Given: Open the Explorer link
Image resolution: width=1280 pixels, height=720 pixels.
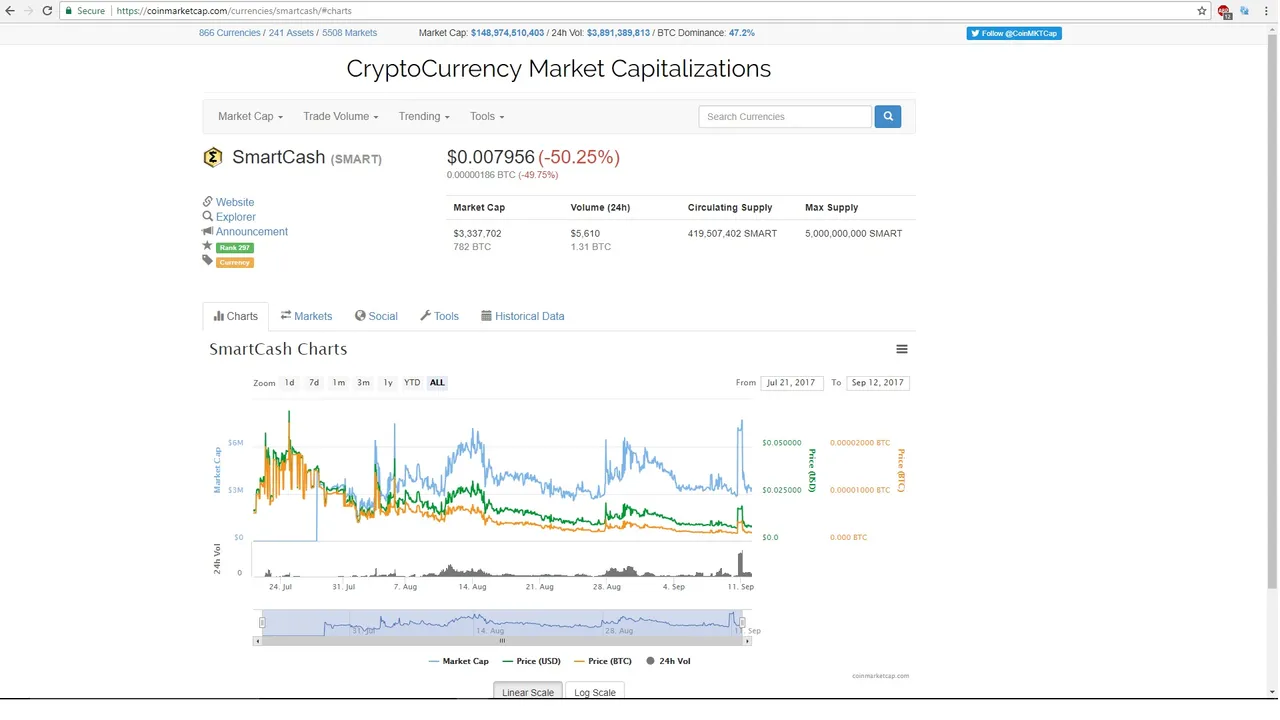Looking at the screenshot, I should [236, 217].
